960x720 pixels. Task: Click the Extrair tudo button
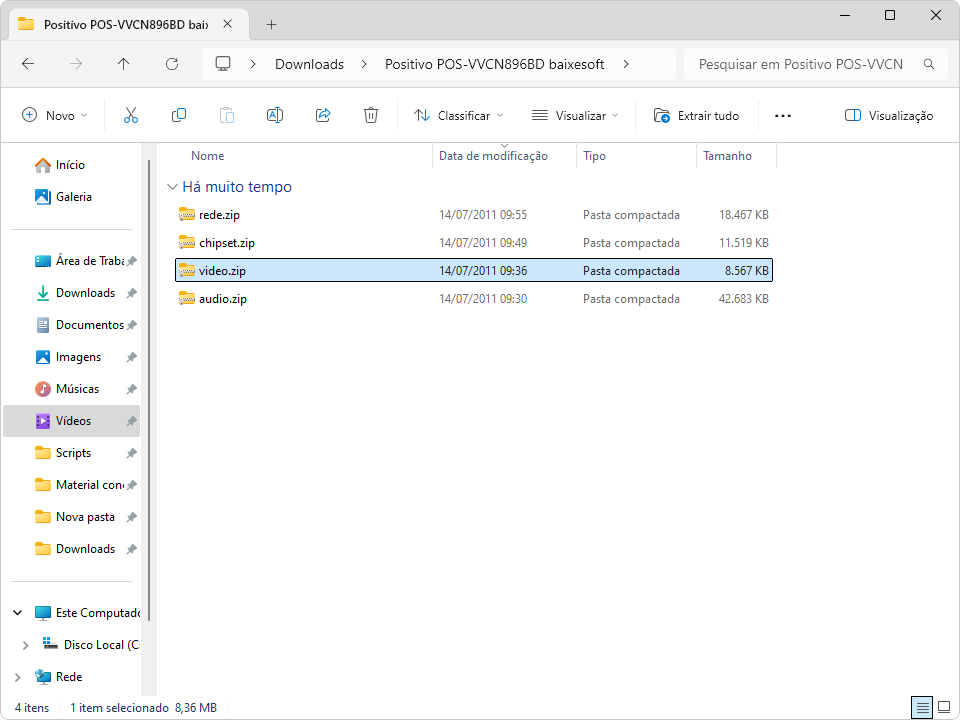[697, 115]
